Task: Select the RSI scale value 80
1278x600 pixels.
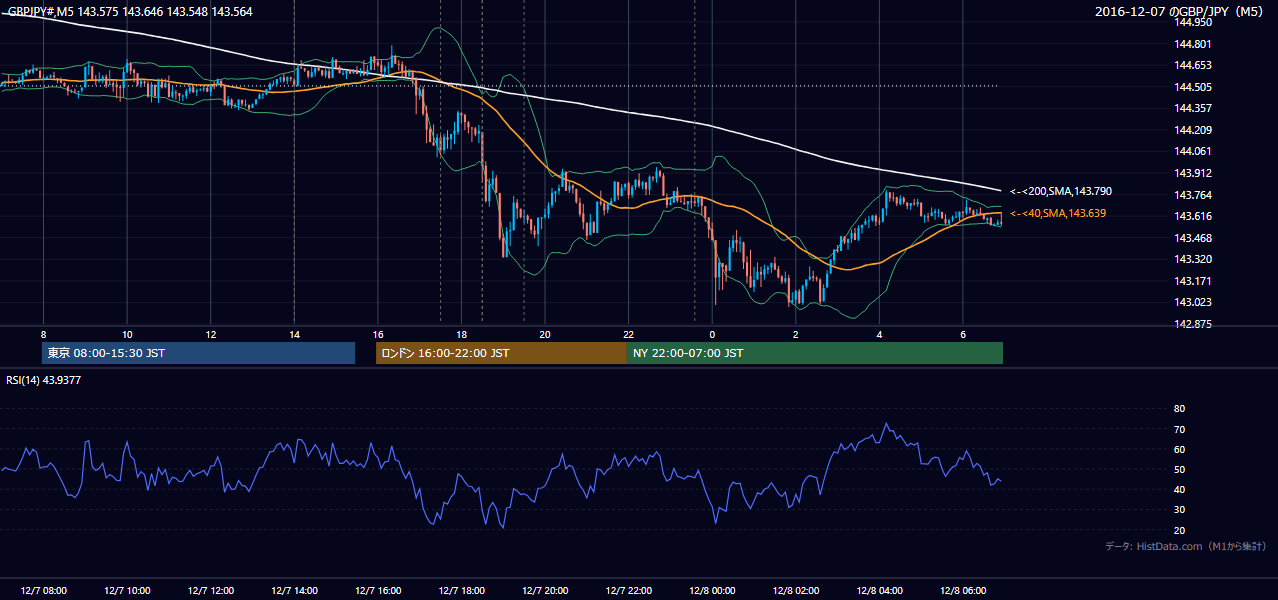Action: (x=1179, y=409)
